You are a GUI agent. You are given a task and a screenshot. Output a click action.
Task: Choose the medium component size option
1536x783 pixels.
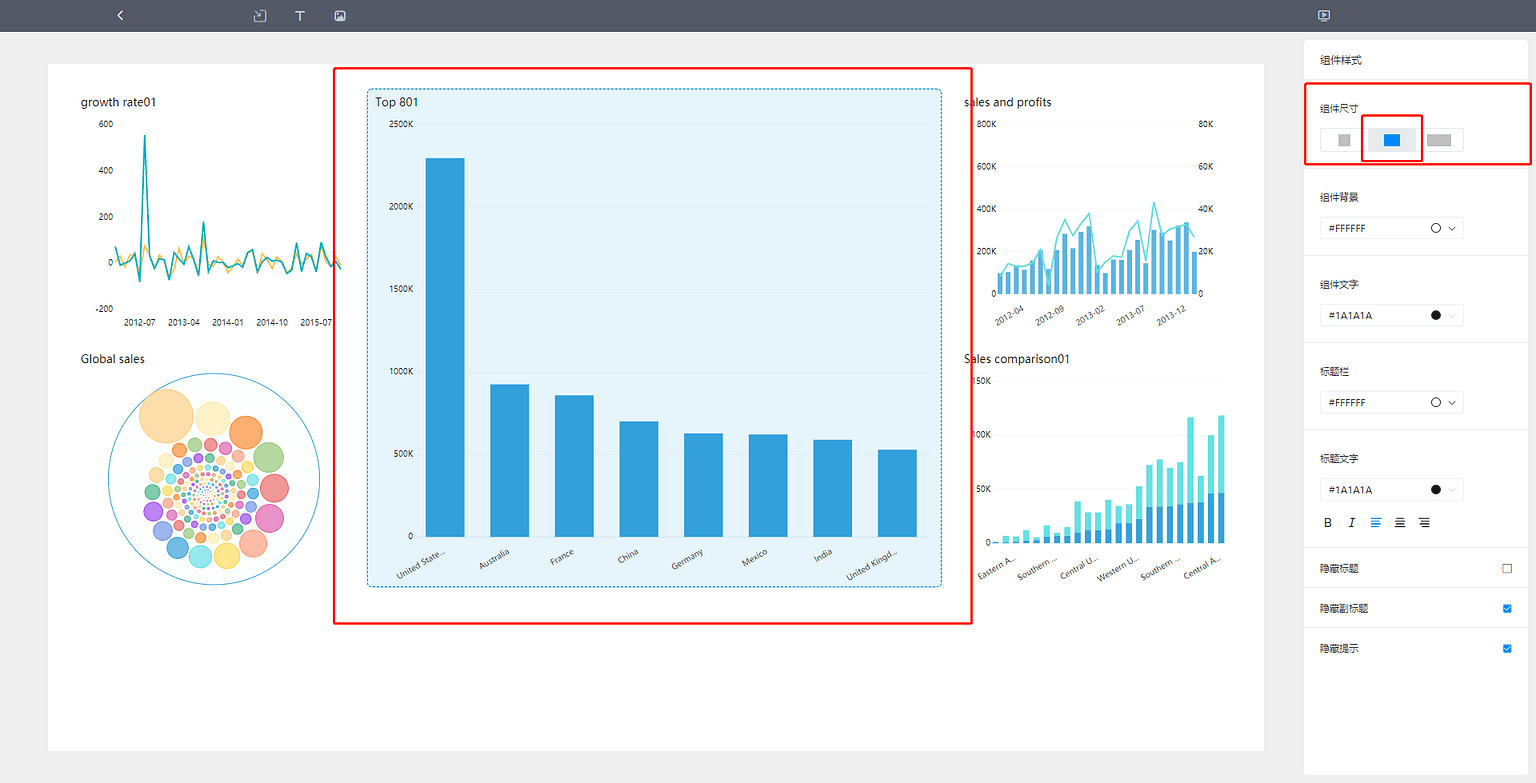click(1392, 140)
